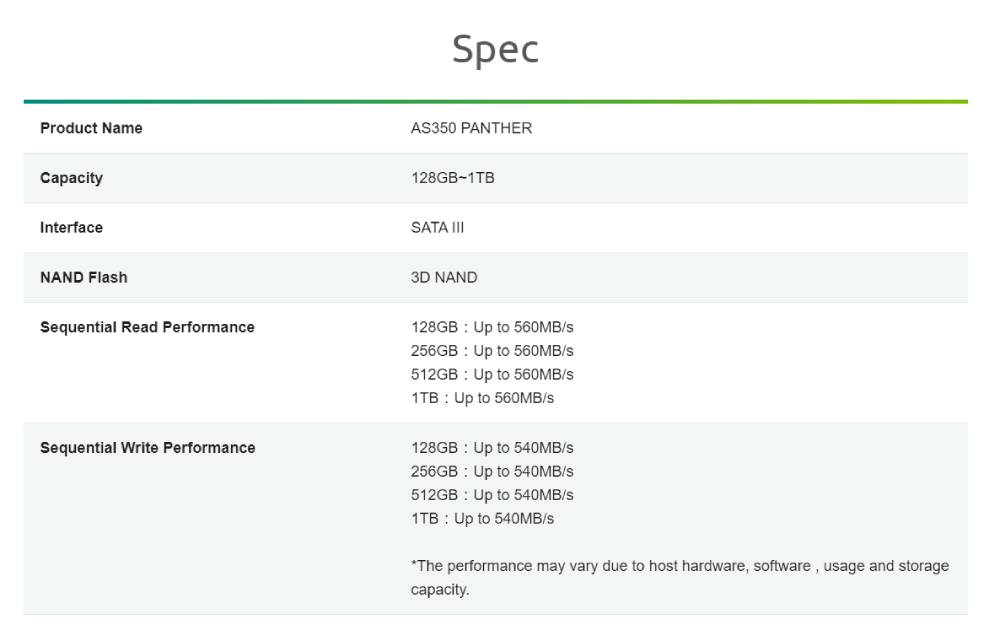
Task: Click Sequential Write Performance label
Action: (147, 448)
